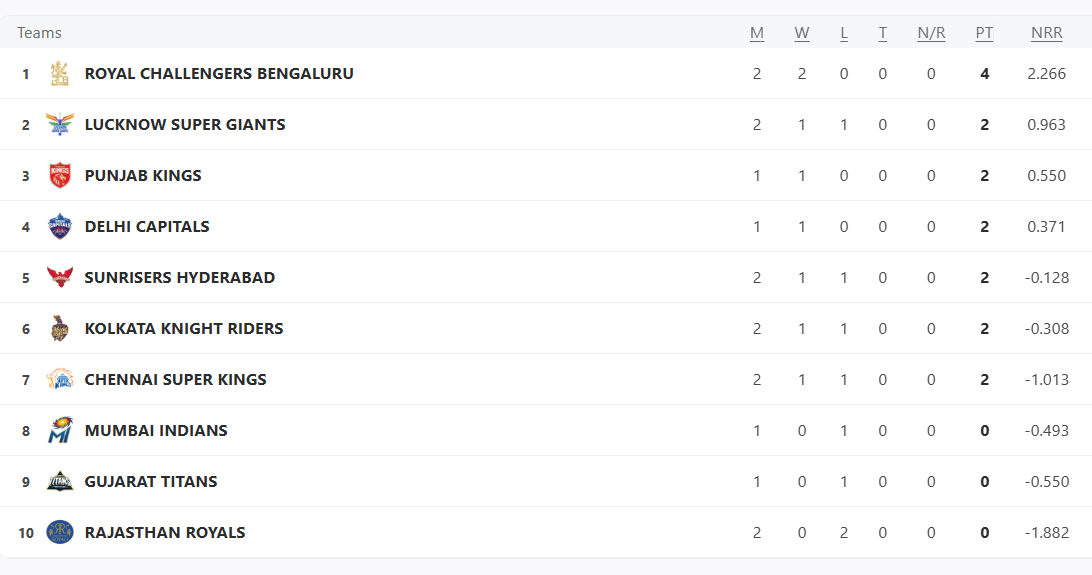Click the L losses column header

coord(844,33)
